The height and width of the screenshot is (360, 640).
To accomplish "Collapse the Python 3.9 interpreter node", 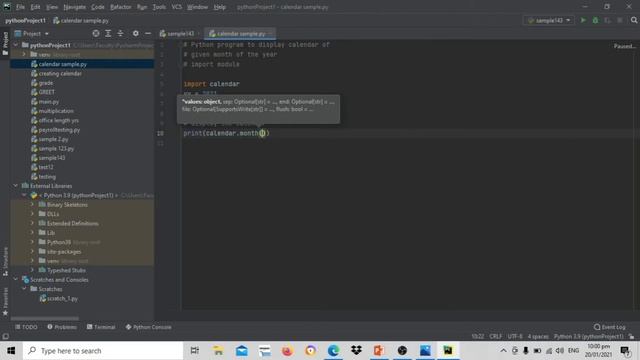I will (24, 195).
